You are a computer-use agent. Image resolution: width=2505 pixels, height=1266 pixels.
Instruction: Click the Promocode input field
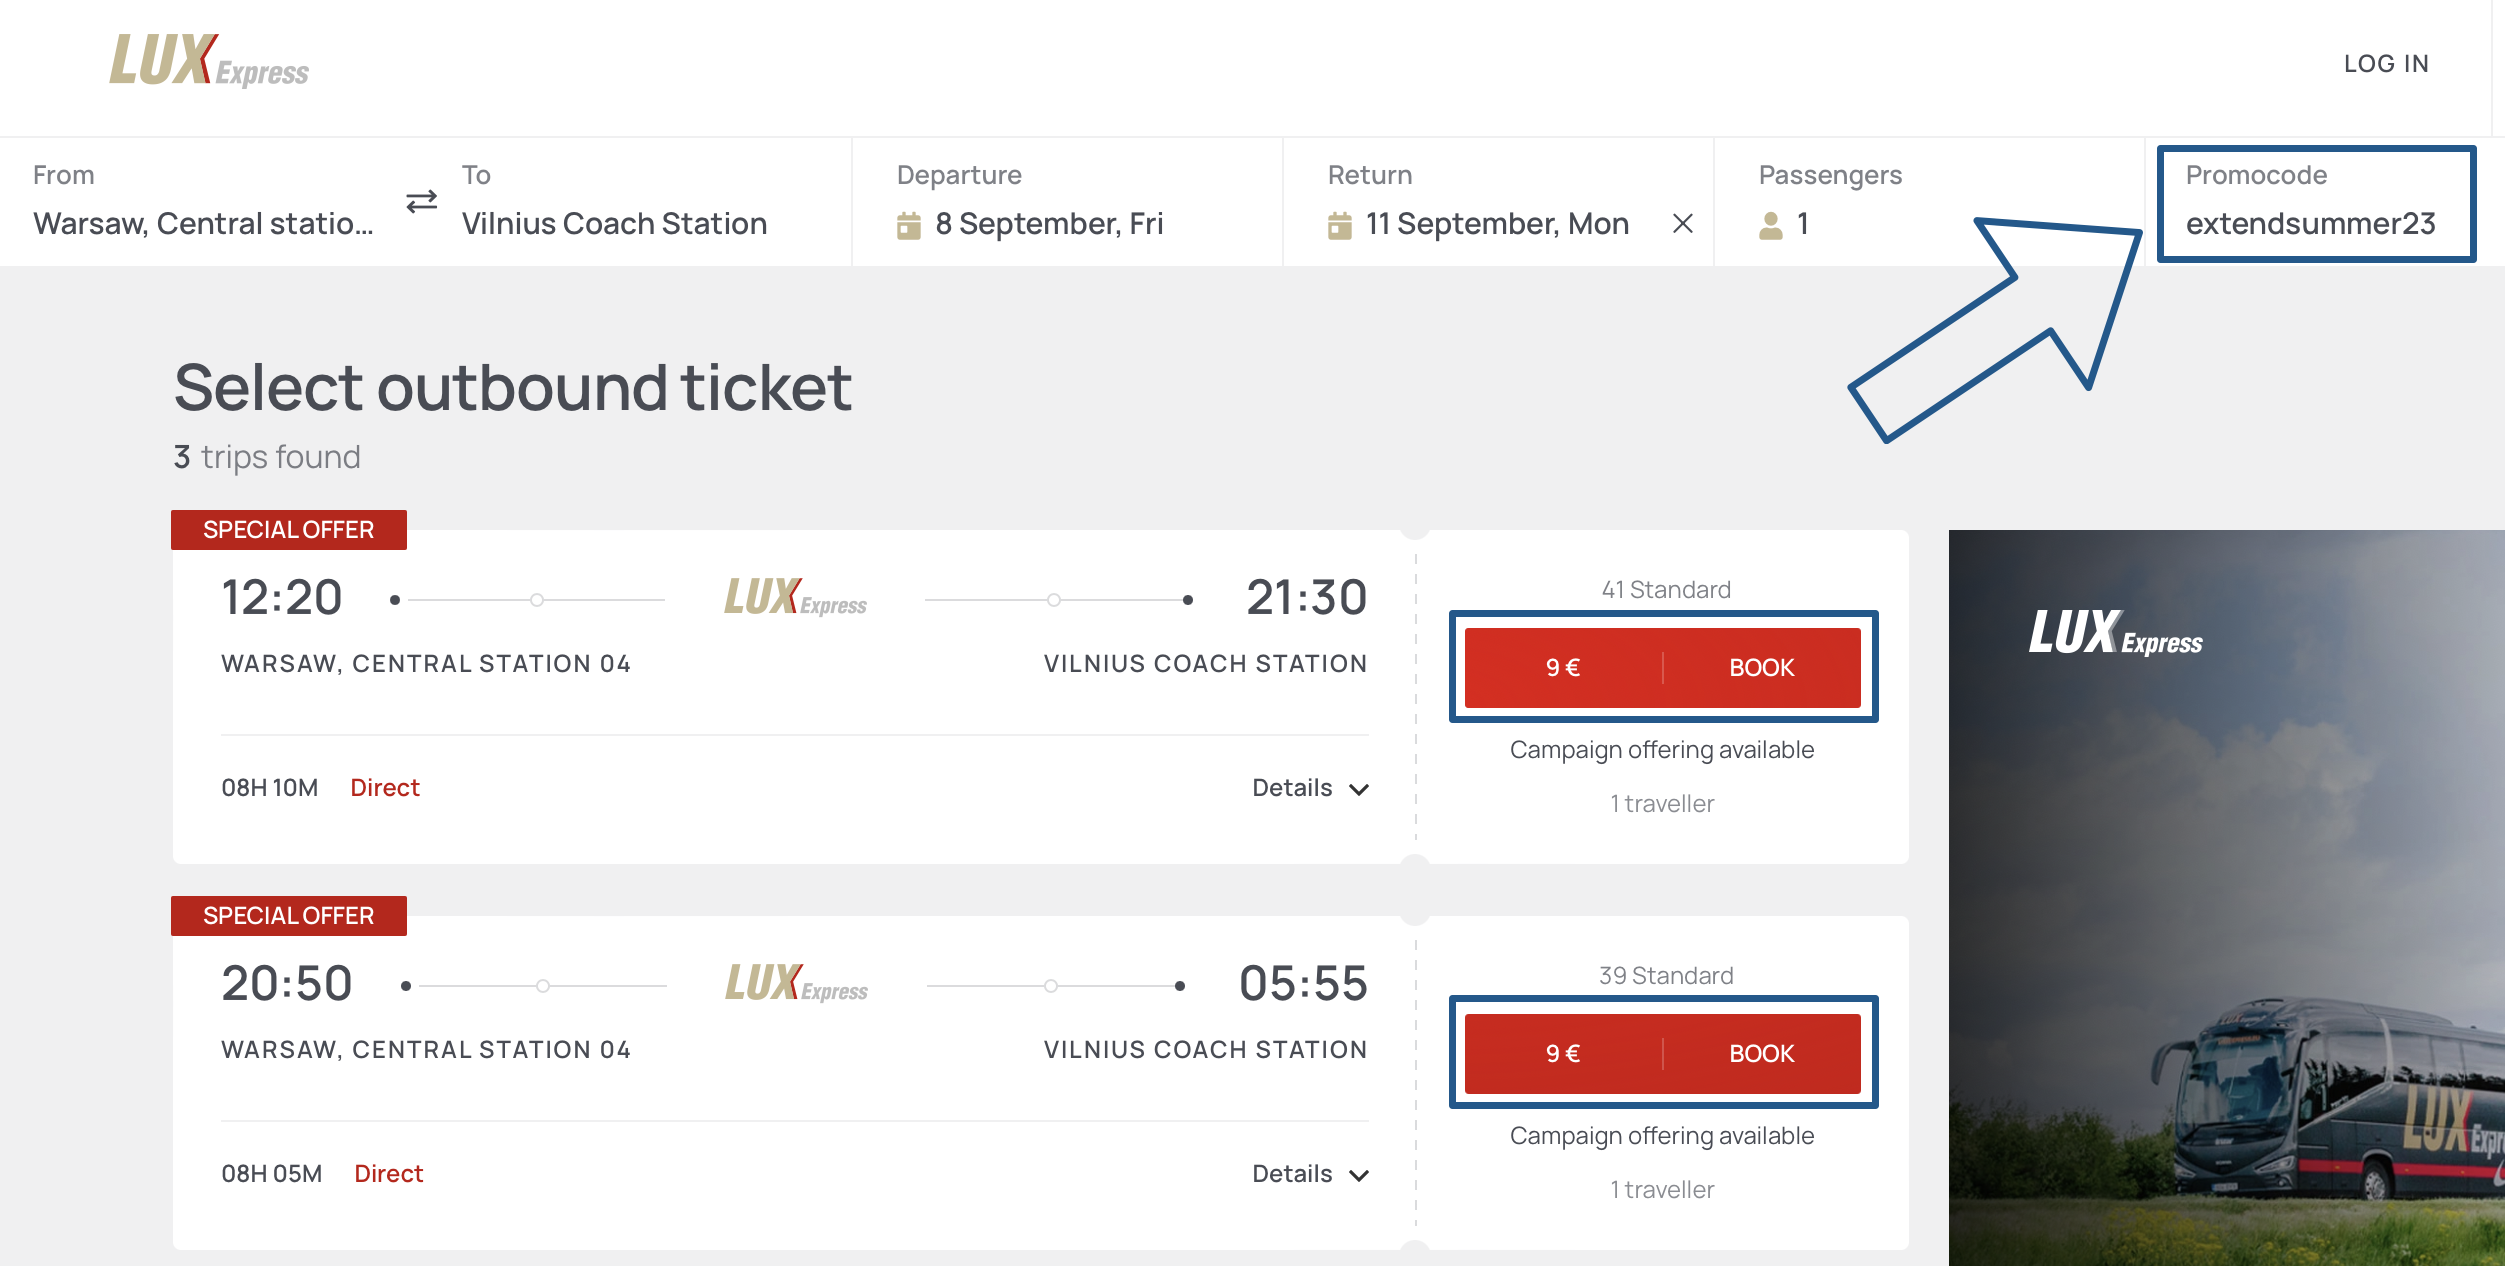click(2310, 223)
